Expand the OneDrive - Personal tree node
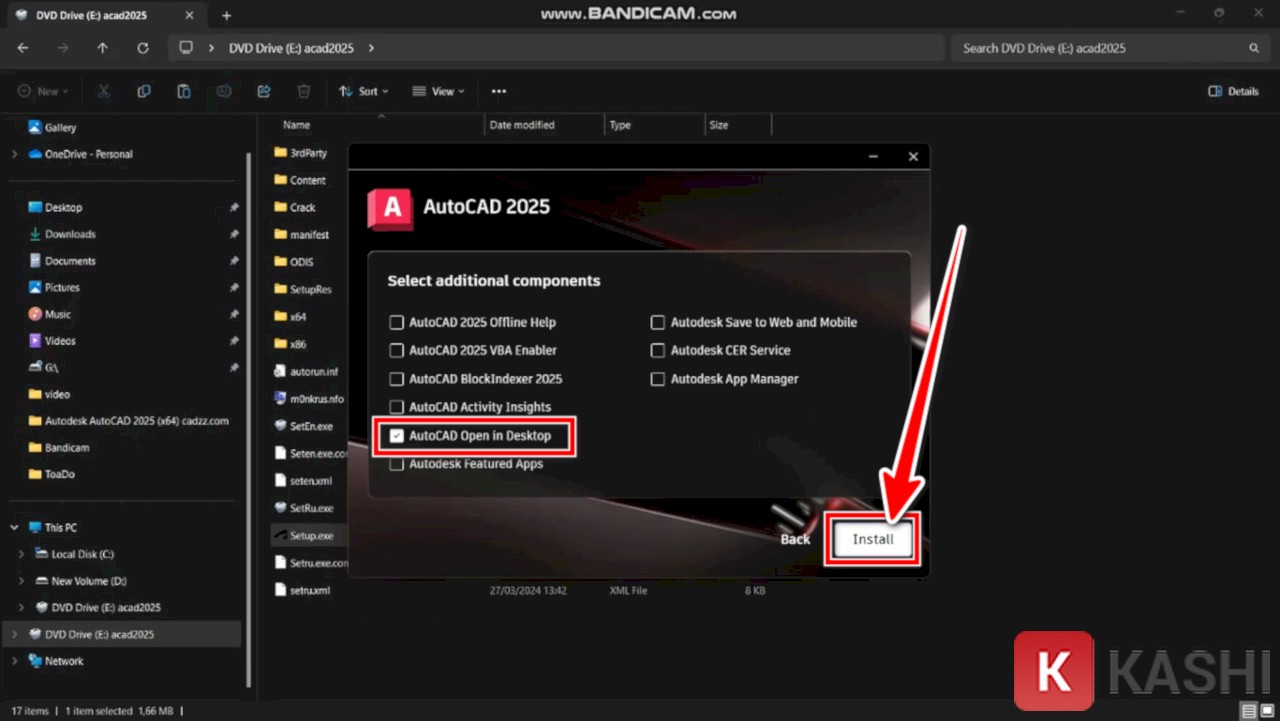Viewport: 1280px width, 721px height. pos(15,154)
